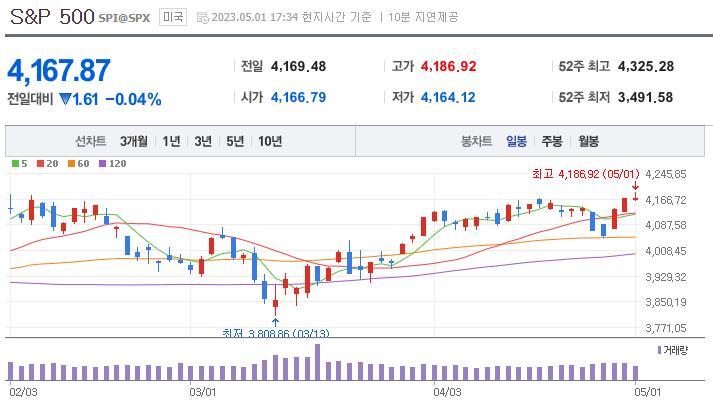The height and width of the screenshot is (408, 713).
Task: Switch to 월봉 monthly candle chart
Action: click(x=588, y=141)
